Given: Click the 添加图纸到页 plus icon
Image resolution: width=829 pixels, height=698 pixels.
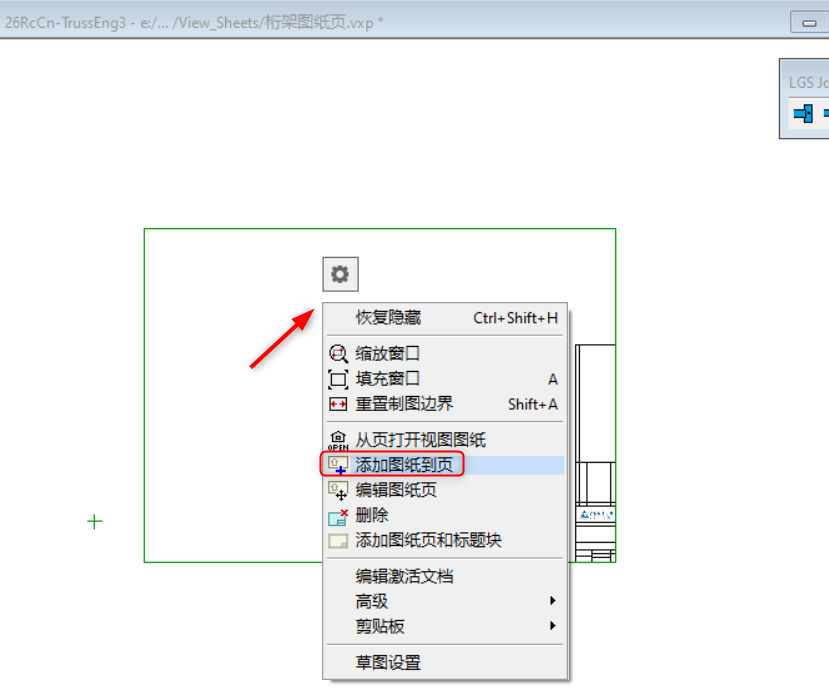Looking at the screenshot, I should pos(338,465).
